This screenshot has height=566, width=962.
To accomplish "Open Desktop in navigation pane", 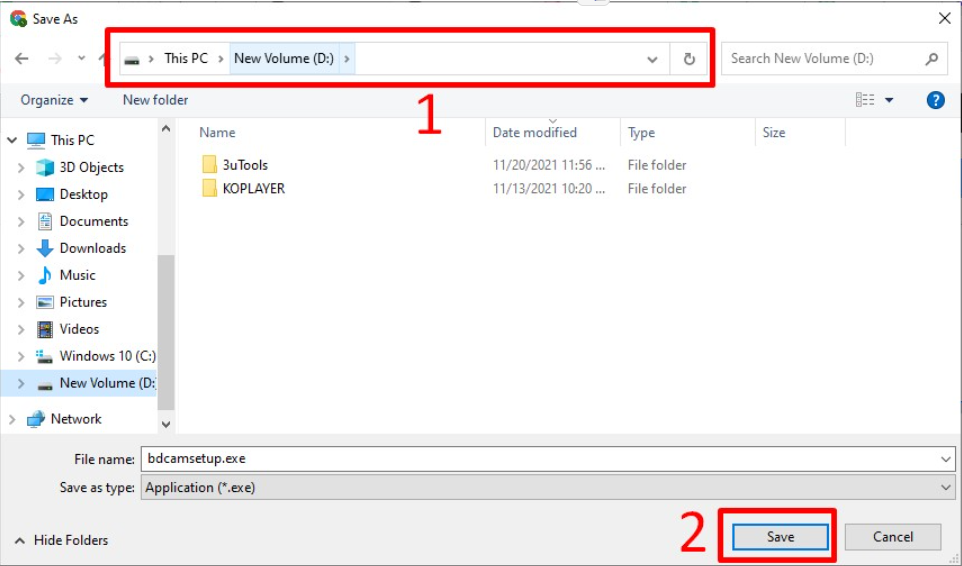I will click(83, 194).
